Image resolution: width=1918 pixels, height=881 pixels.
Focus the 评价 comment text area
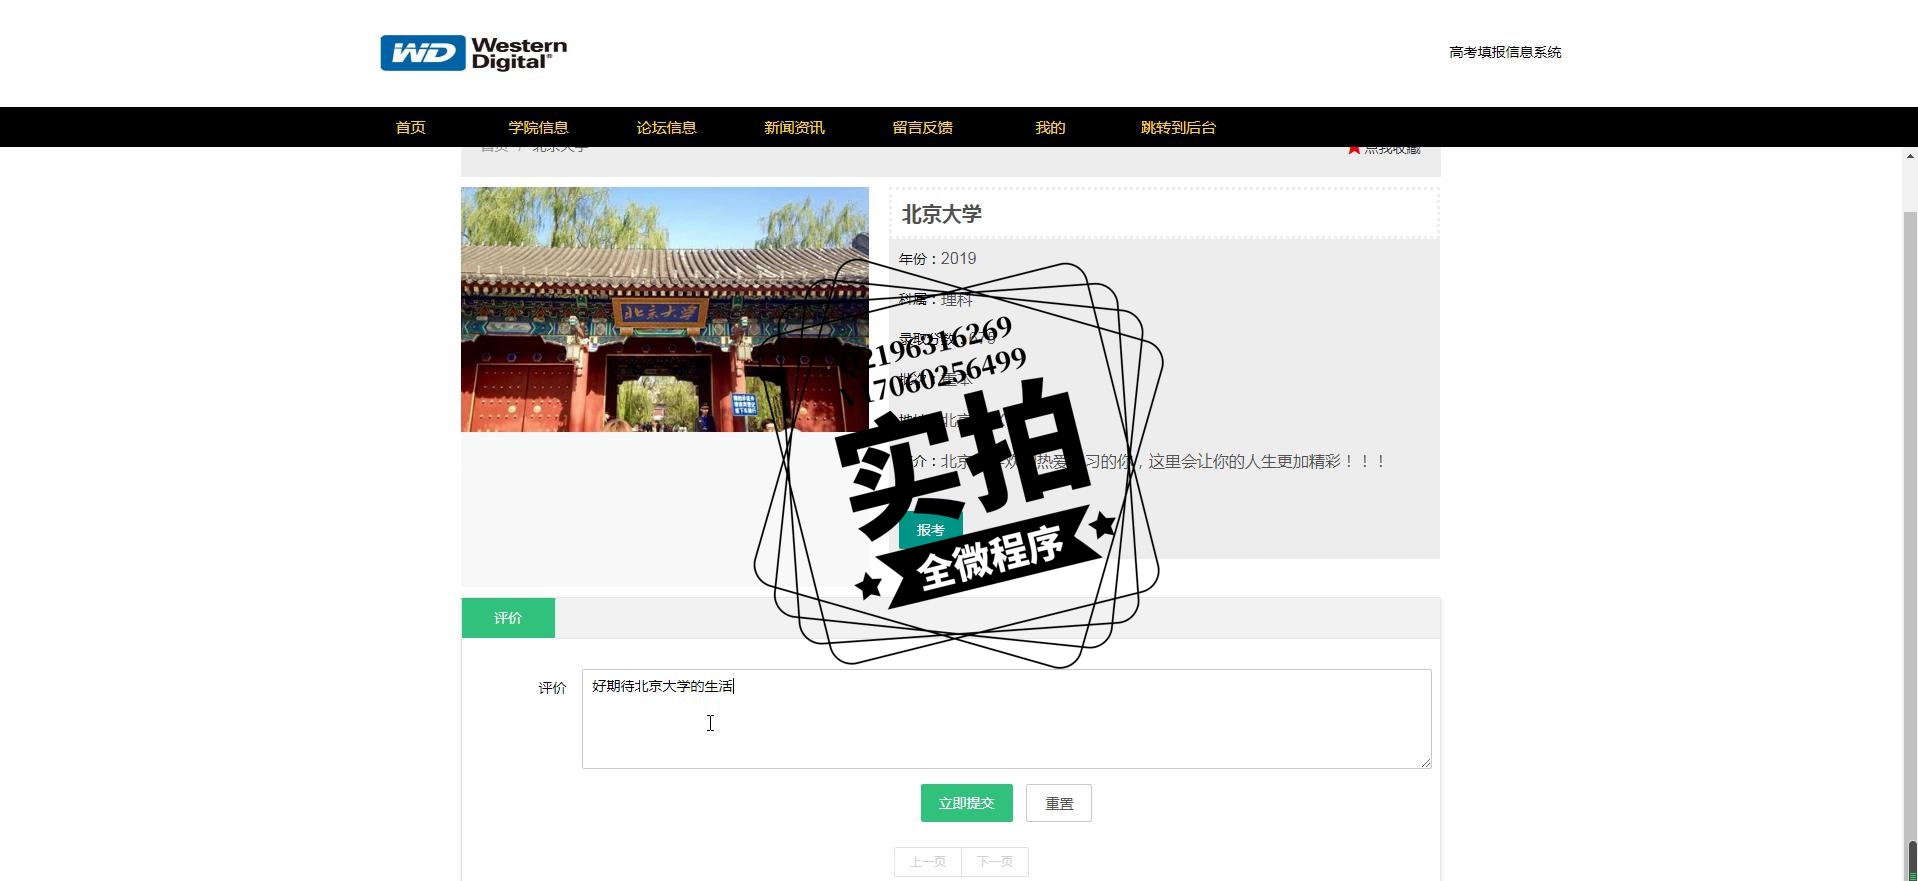[x=1006, y=719]
